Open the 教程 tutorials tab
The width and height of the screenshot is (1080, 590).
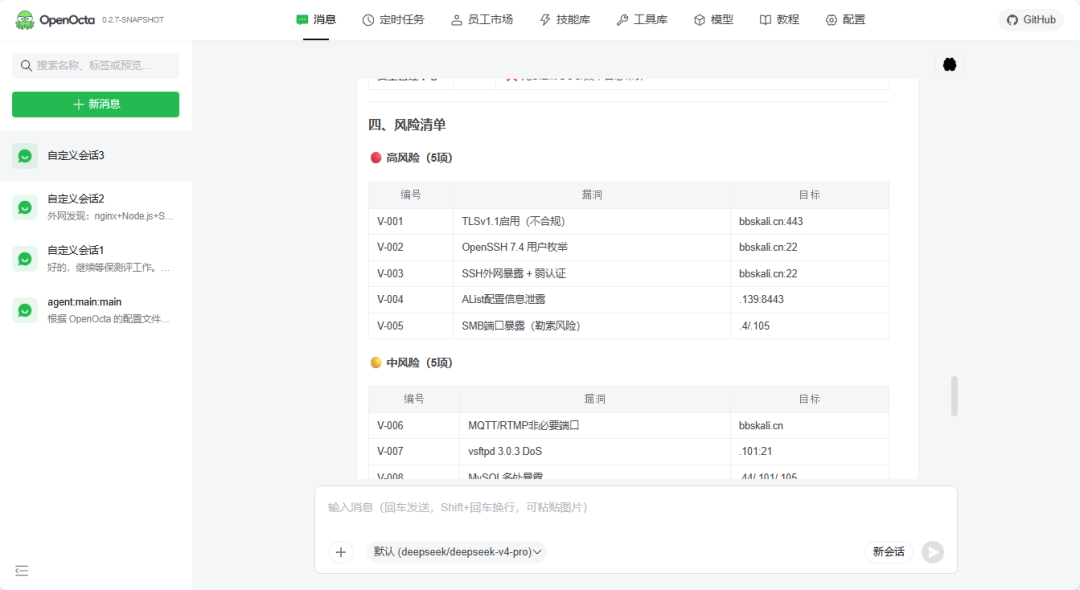pos(779,19)
